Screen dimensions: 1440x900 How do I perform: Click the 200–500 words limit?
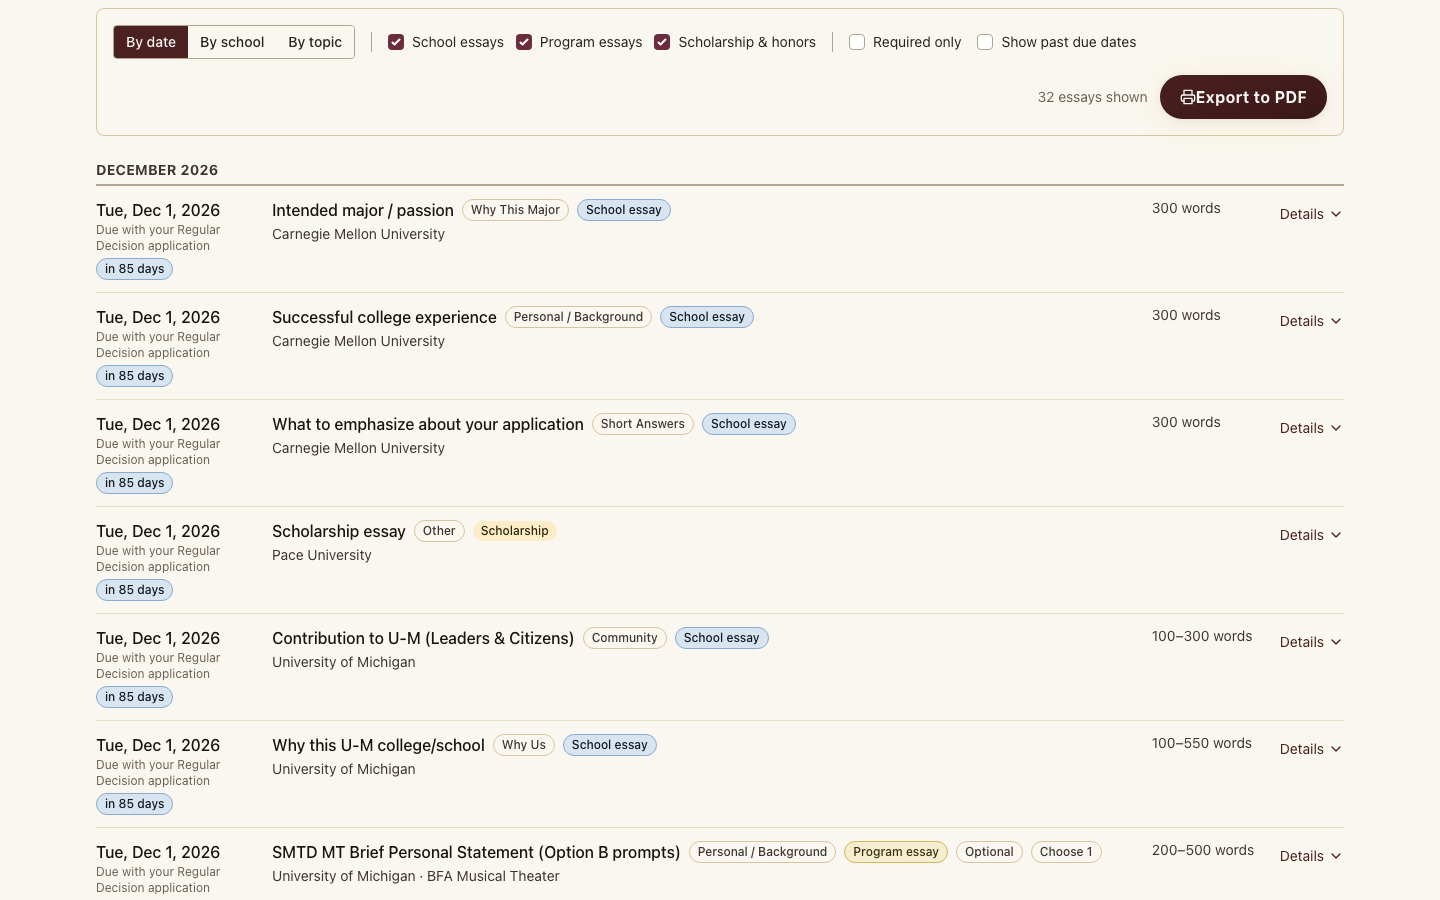pyautogui.click(x=1203, y=850)
